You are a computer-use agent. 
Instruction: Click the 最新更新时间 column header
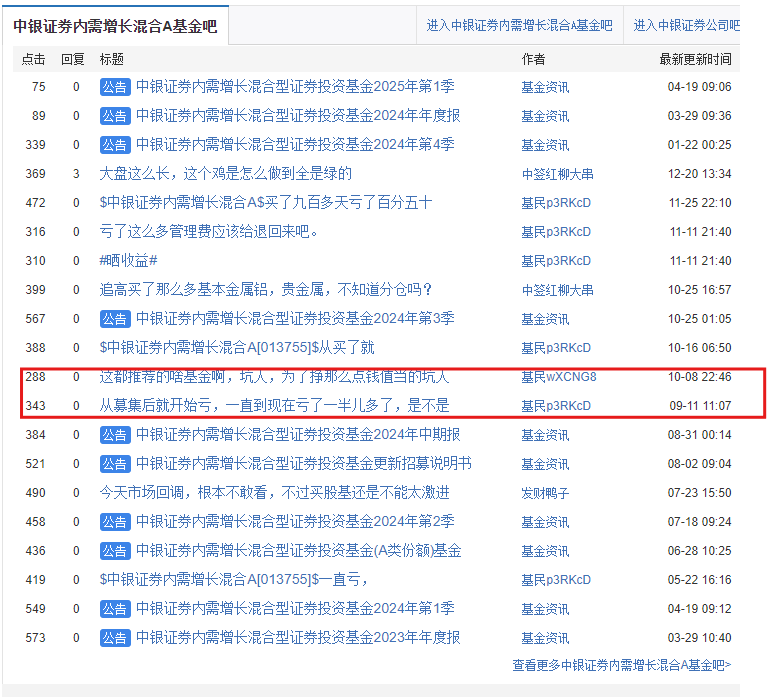pos(696,59)
